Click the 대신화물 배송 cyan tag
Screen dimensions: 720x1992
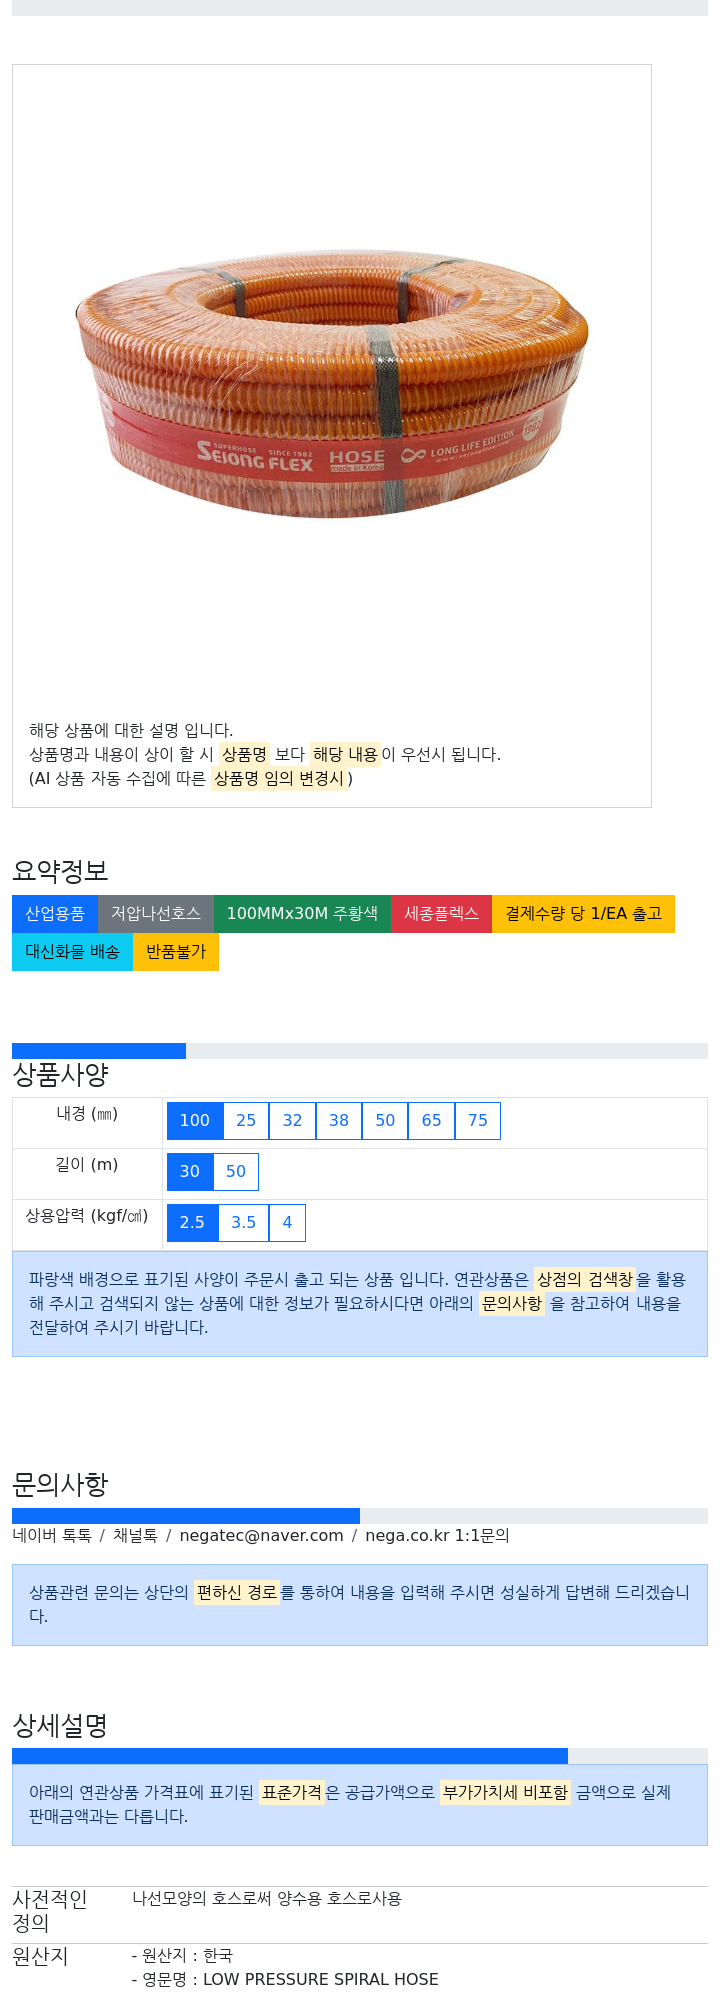[72, 952]
